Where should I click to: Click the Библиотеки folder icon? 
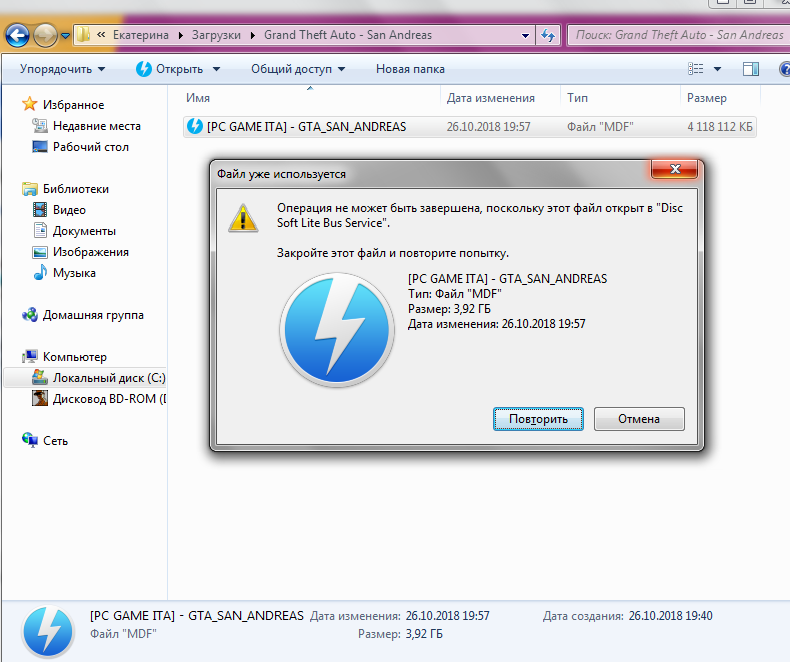(x=30, y=189)
